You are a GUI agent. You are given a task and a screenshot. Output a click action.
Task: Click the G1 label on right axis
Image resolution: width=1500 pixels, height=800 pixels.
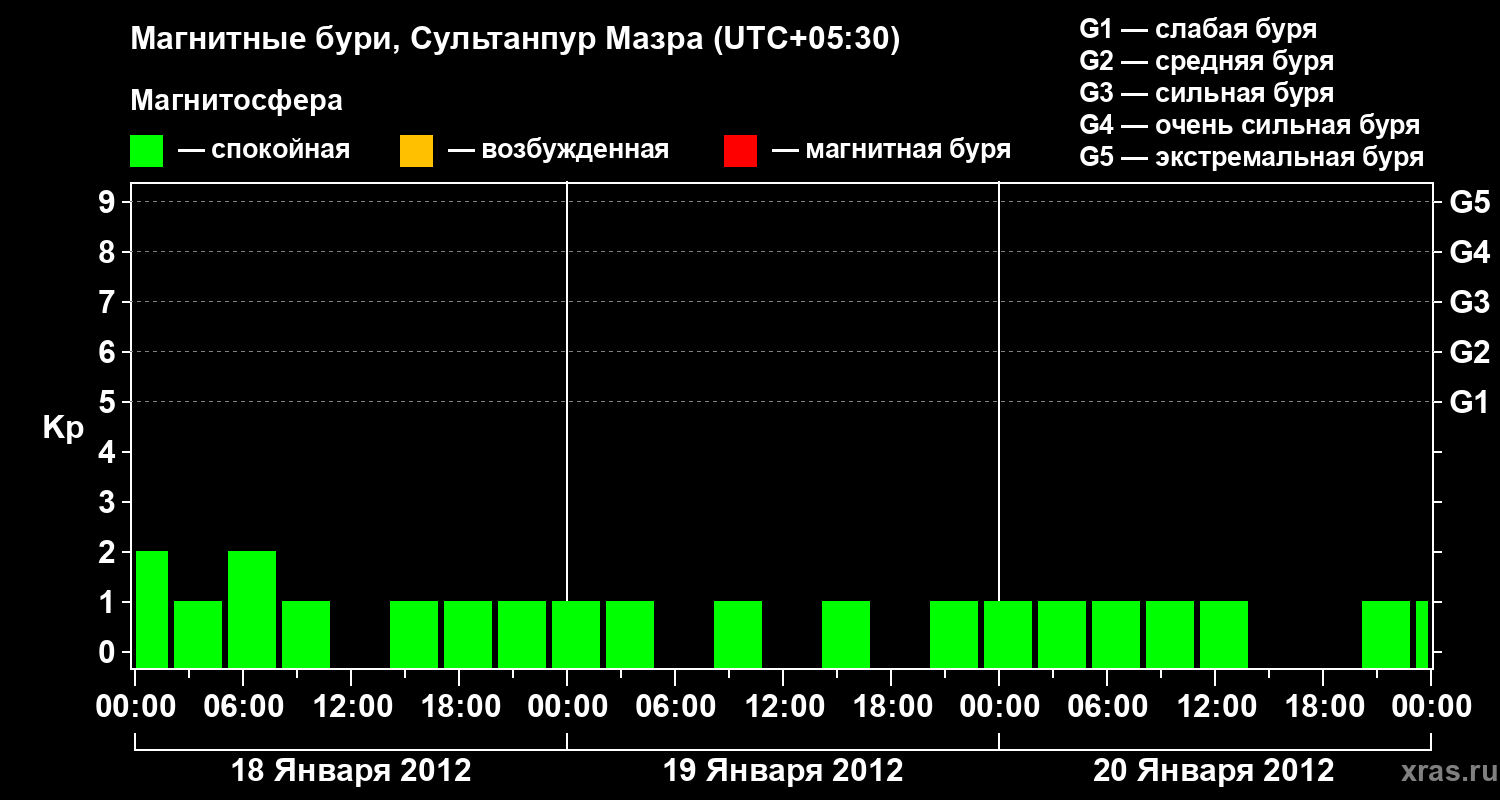(1470, 403)
